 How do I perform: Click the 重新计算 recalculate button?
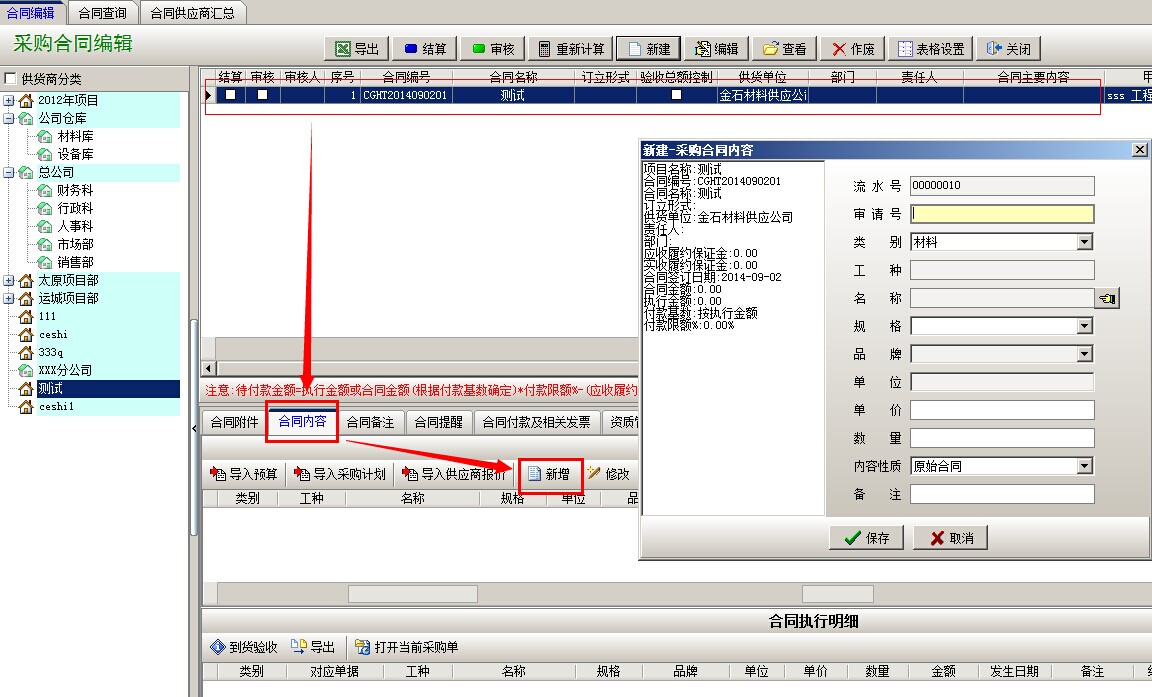(x=570, y=49)
